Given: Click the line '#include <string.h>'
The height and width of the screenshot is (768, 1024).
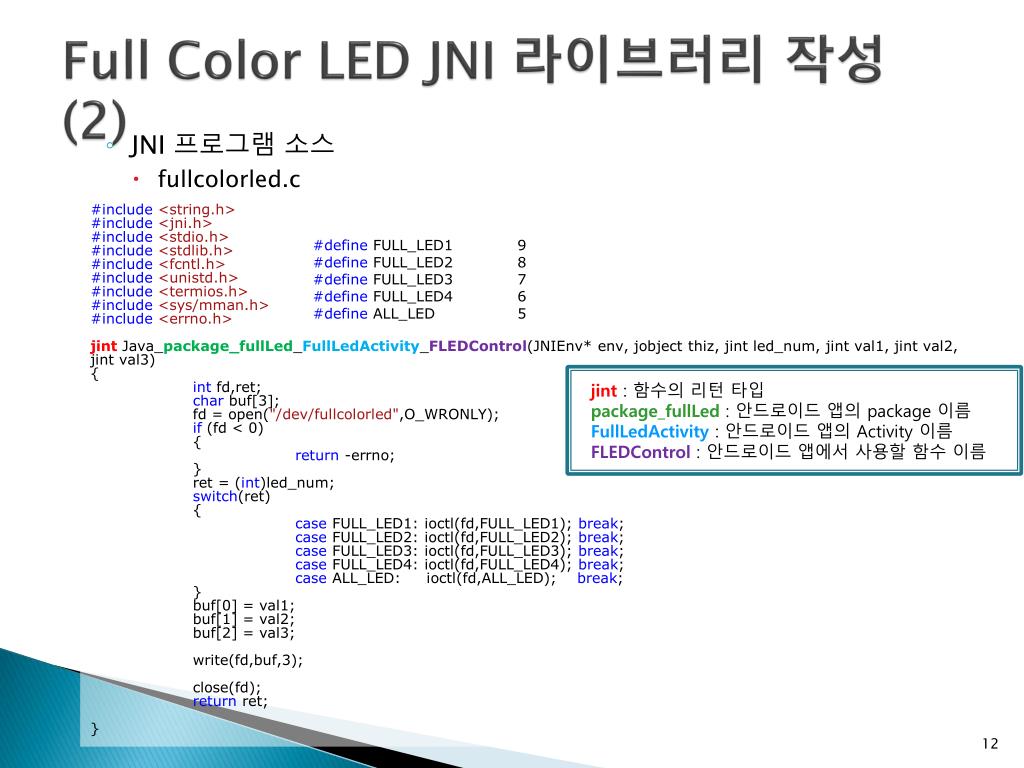Looking at the screenshot, I should (x=163, y=210).
